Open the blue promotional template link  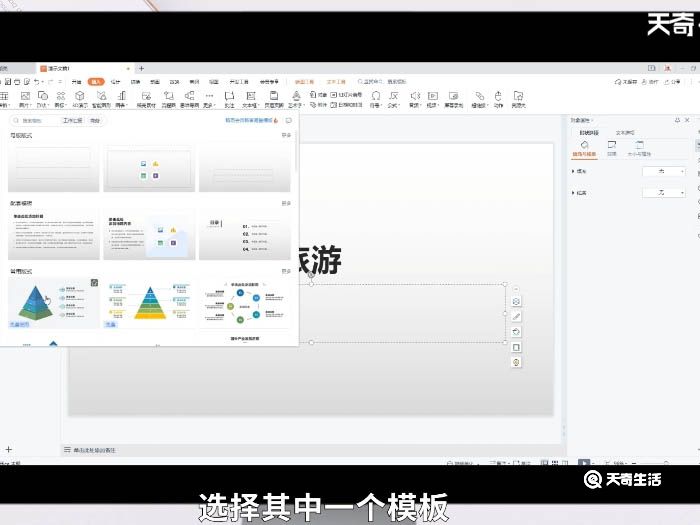[251, 120]
